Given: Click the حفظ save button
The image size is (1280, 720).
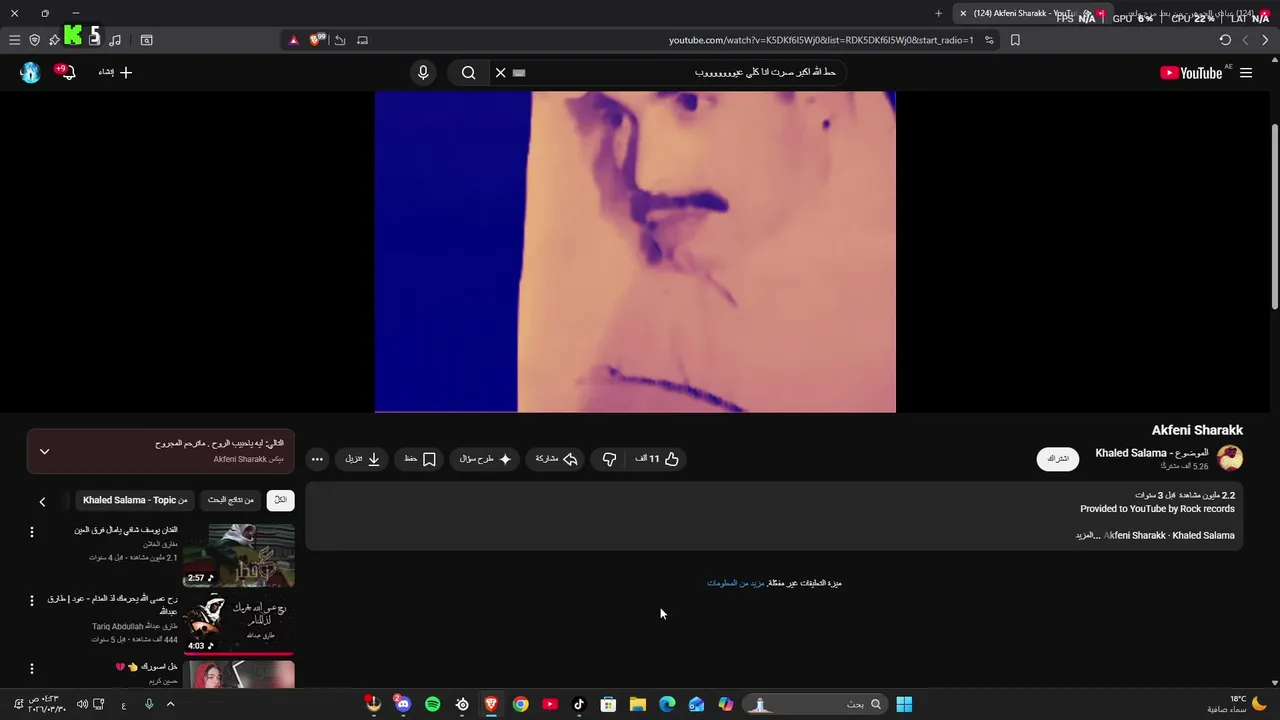Looking at the screenshot, I should point(420,459).
